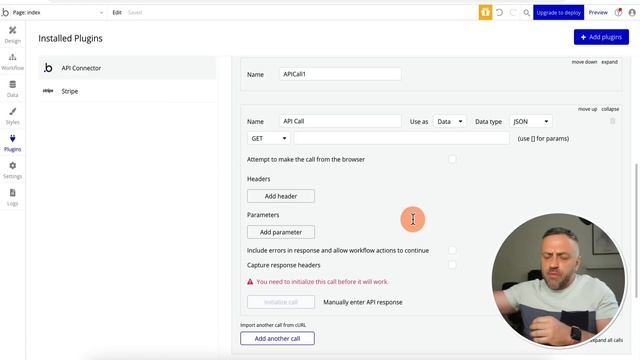The image size is (640, 360).
Task: Click the API URL input field
Action: (x=402, y=138)
